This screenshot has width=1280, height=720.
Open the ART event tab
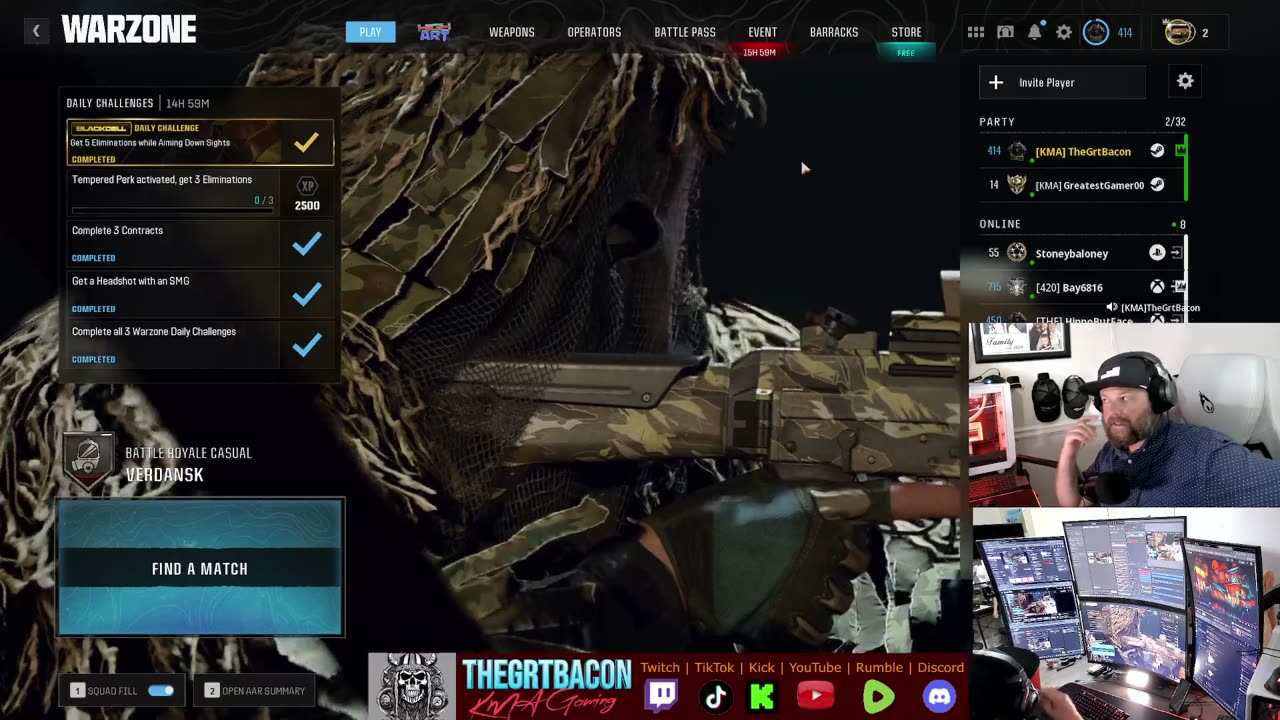(434, 32)
